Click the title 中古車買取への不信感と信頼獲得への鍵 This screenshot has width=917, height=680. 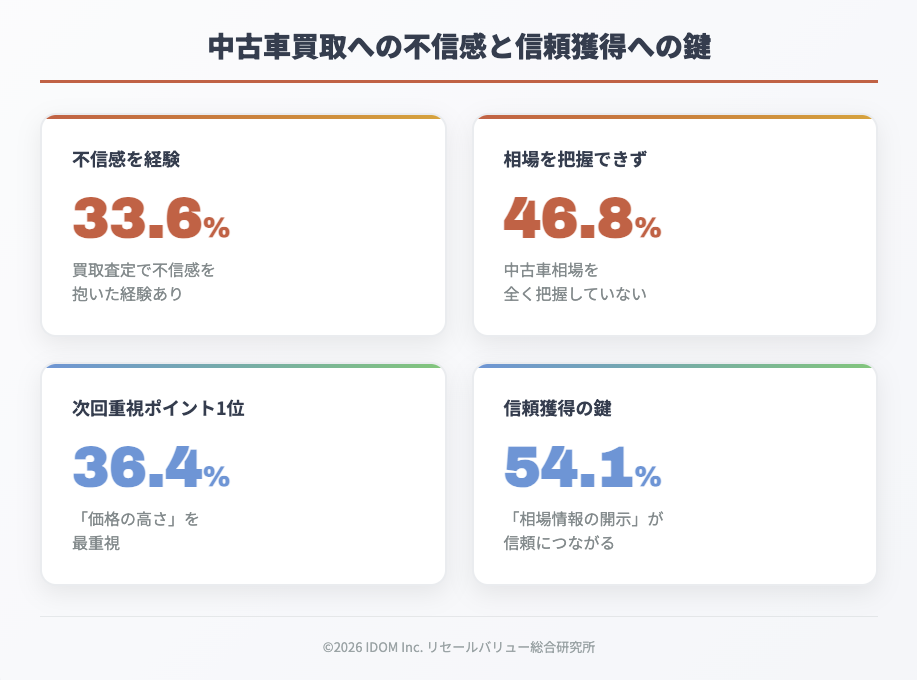[x=458, y=46]
